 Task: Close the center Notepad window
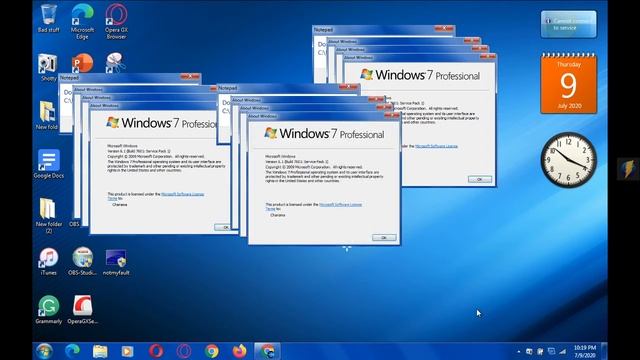pos(349,87)
